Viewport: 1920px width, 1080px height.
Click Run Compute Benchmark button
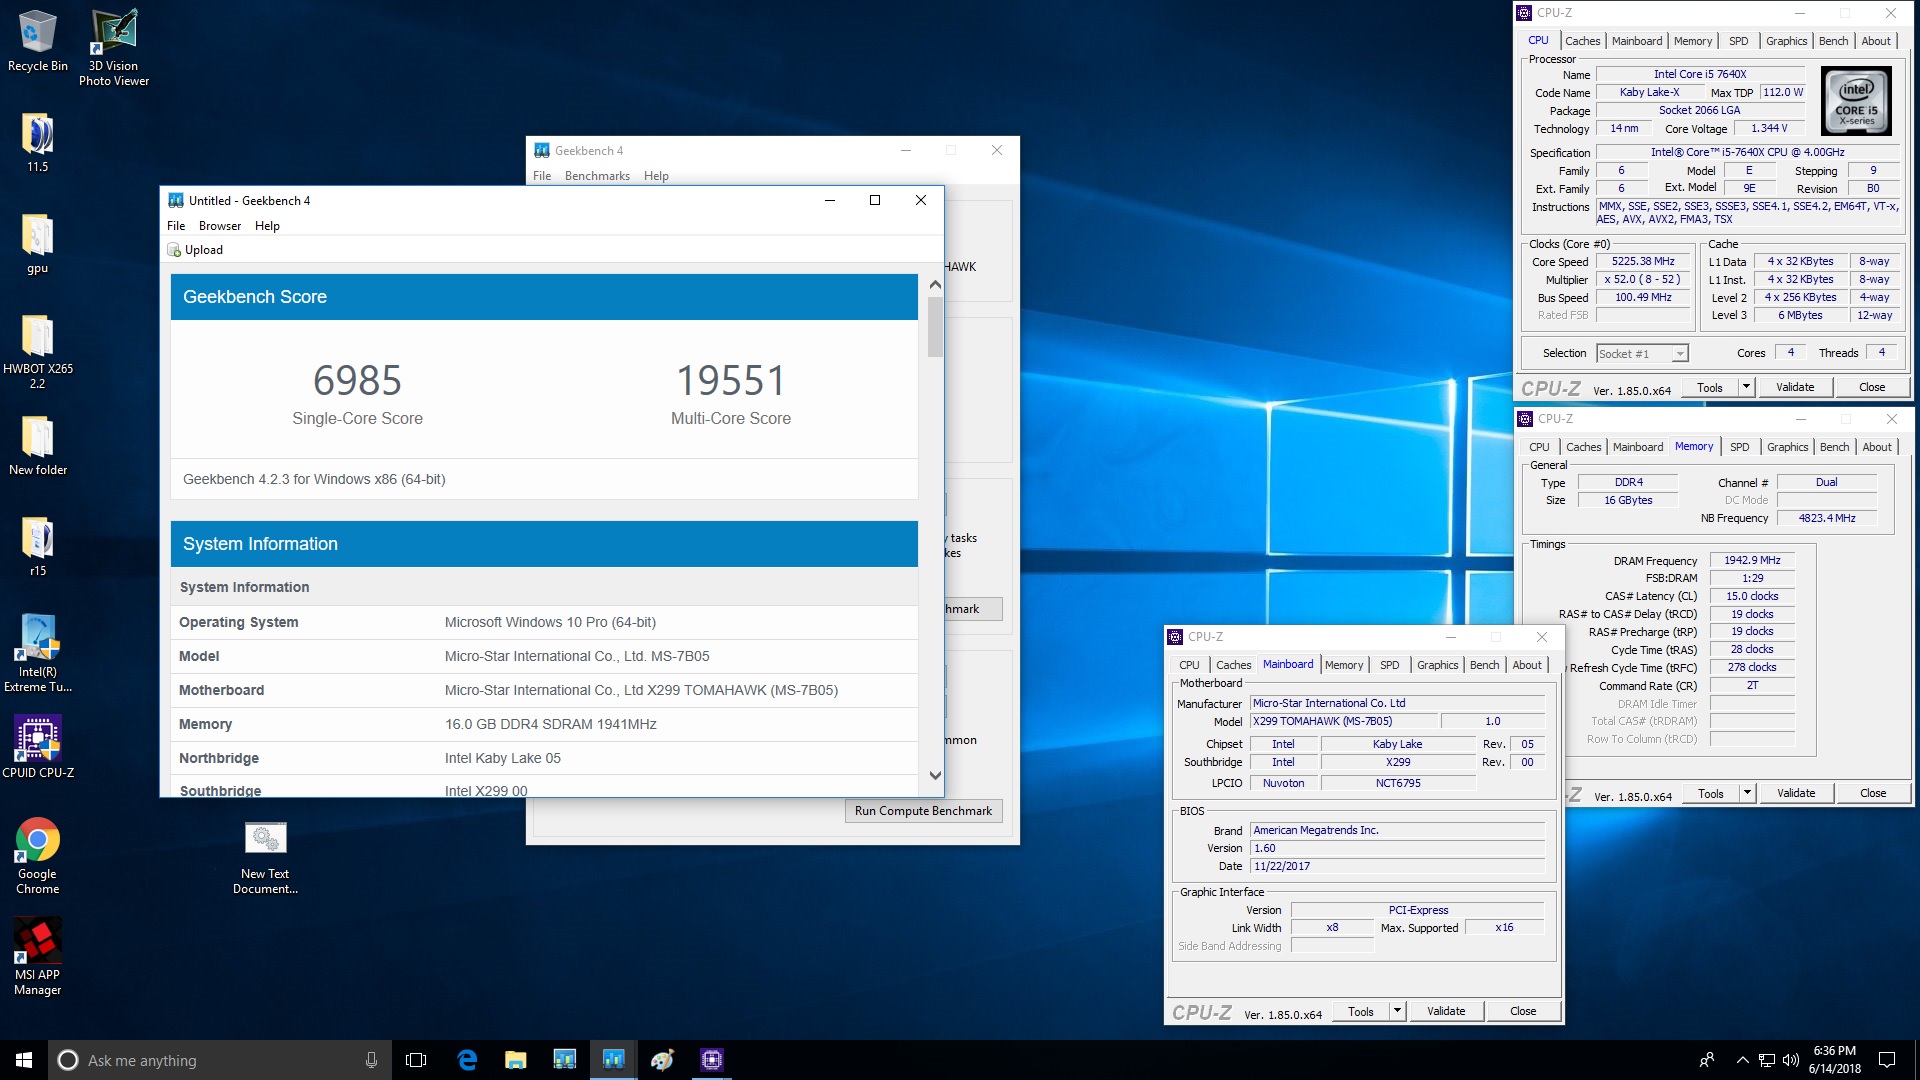(923, 811)
